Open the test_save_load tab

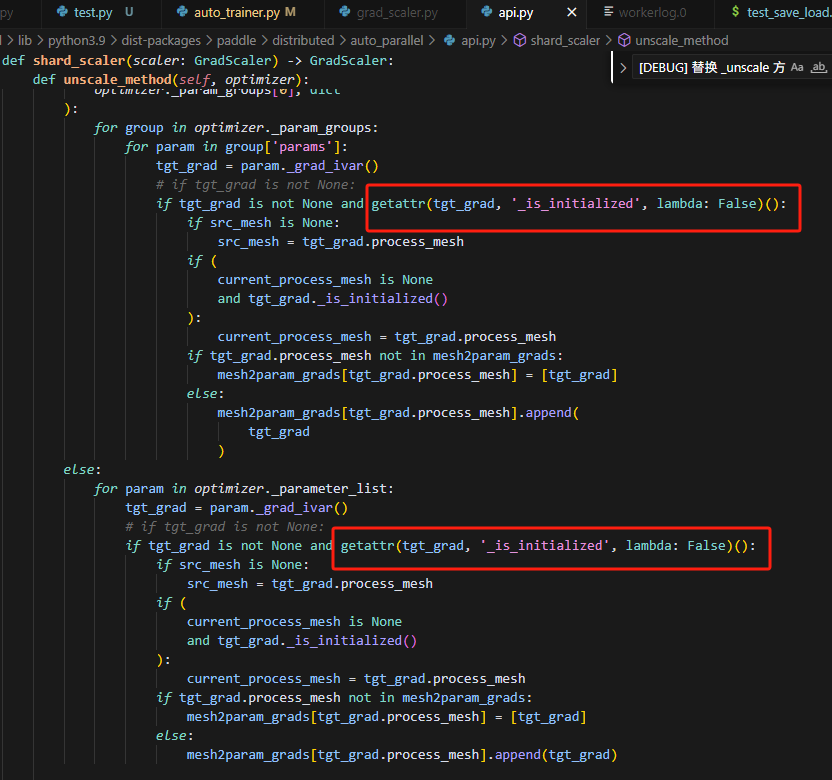click(787, 13)
